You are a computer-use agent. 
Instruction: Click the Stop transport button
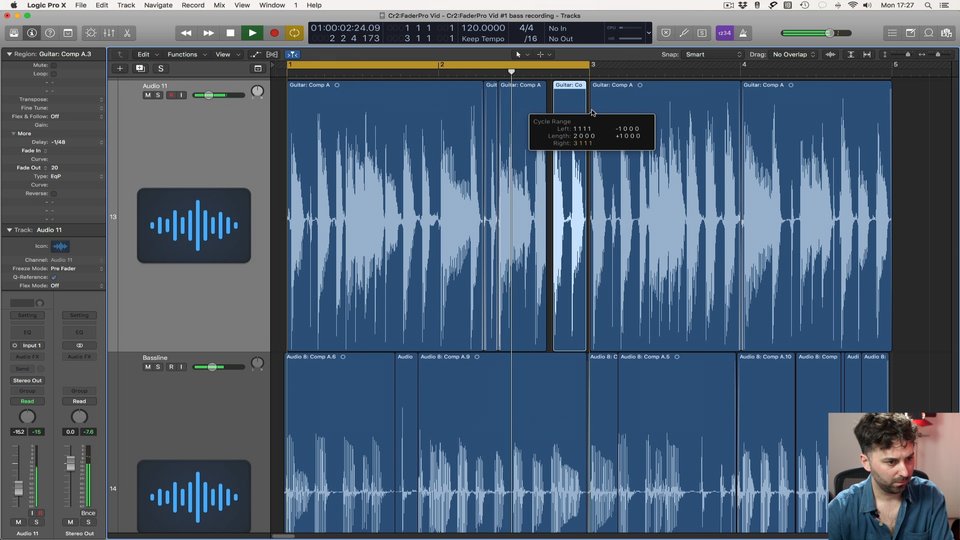click(230, 33)
